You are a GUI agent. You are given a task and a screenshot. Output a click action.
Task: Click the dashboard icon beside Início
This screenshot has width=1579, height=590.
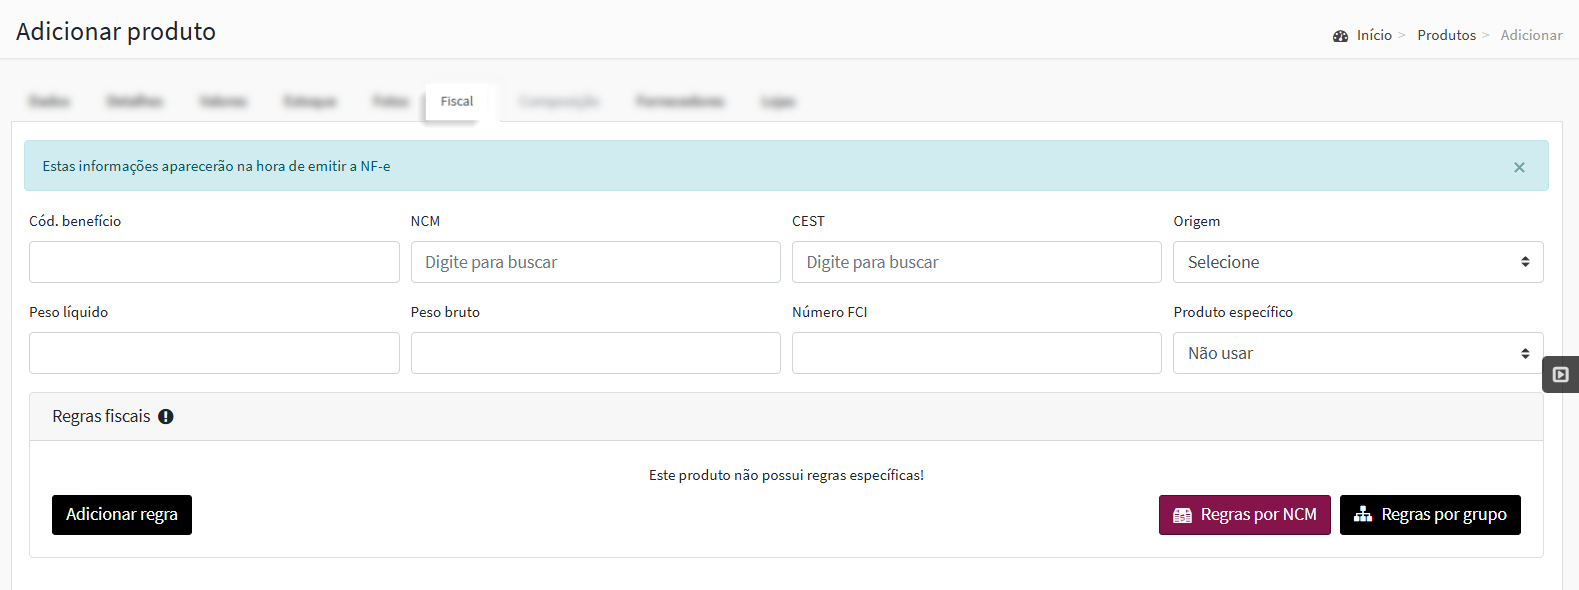pos(1340,36)
